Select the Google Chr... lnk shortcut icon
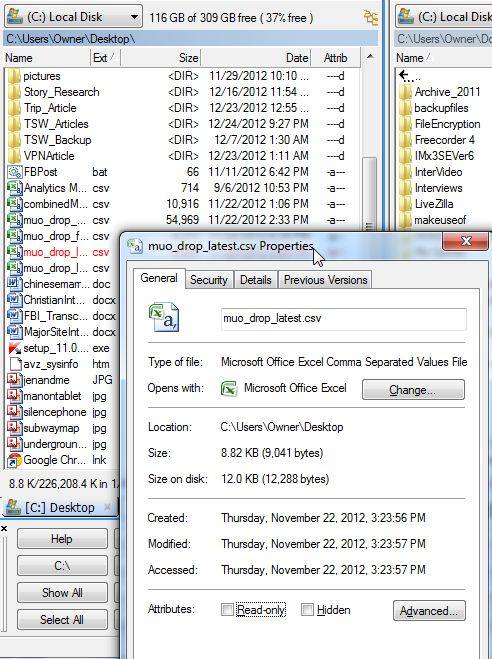492x659 pixels. [15, 460]
